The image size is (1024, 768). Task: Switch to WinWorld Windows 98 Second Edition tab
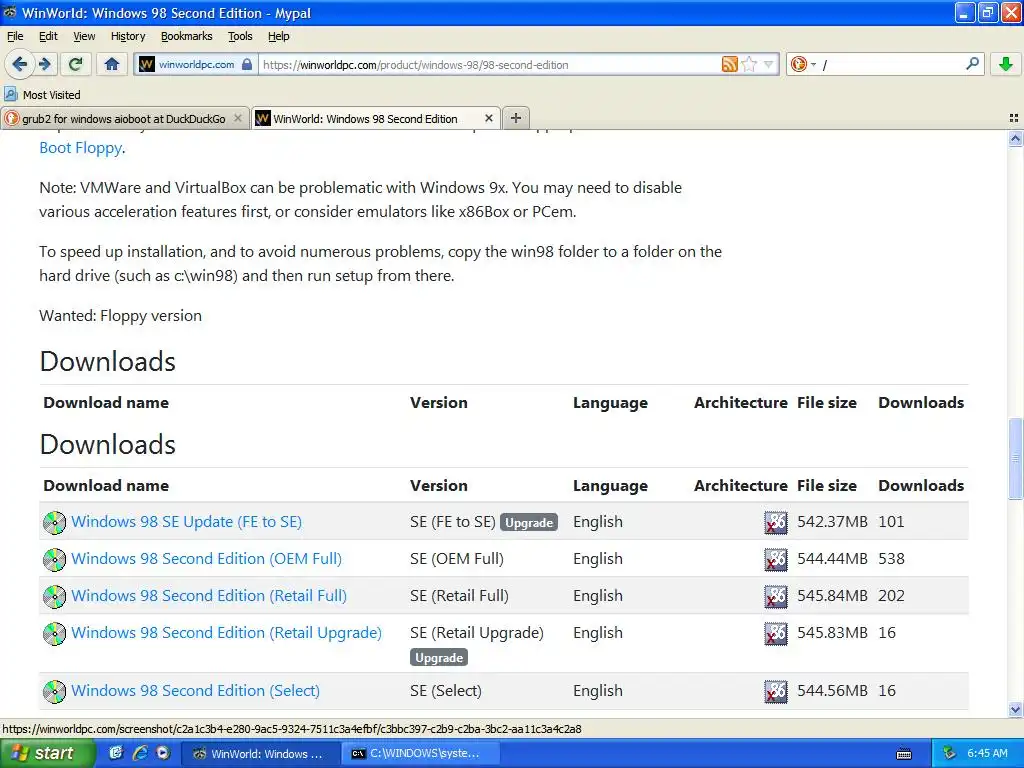pyautogui.click(x=366, y=119)
